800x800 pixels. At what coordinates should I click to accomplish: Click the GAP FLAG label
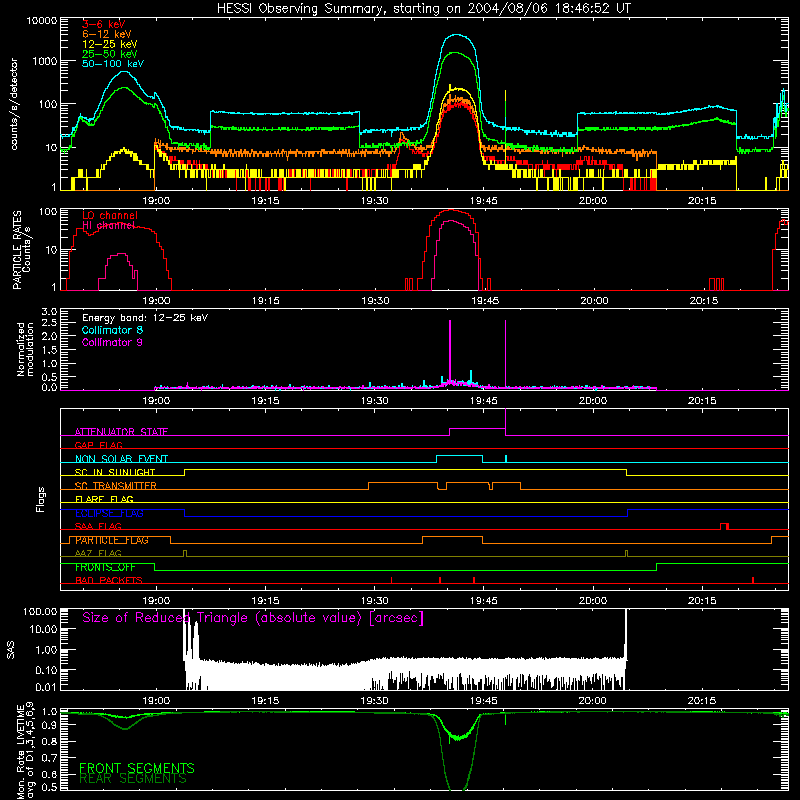point(98,445)
